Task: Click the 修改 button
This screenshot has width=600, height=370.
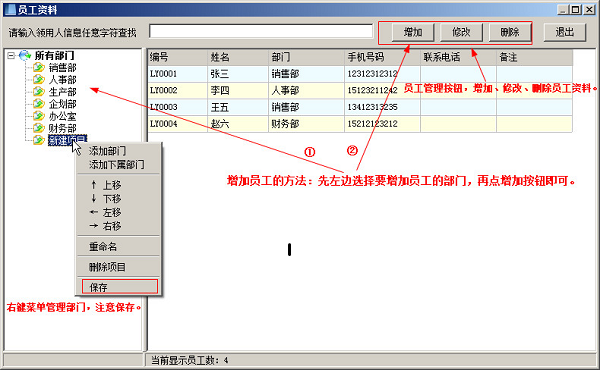Action: 461,32
